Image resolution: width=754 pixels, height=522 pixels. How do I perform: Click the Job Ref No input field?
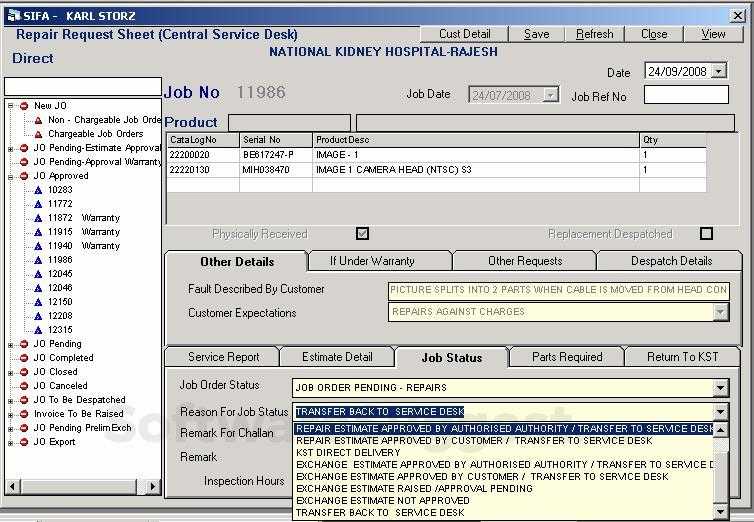pyautogui.click(x=686, y=95)
